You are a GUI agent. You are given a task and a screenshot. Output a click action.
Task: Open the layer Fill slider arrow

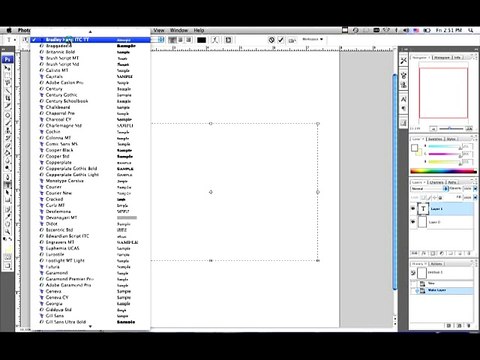pyautogui.click(x=475, y=197)
